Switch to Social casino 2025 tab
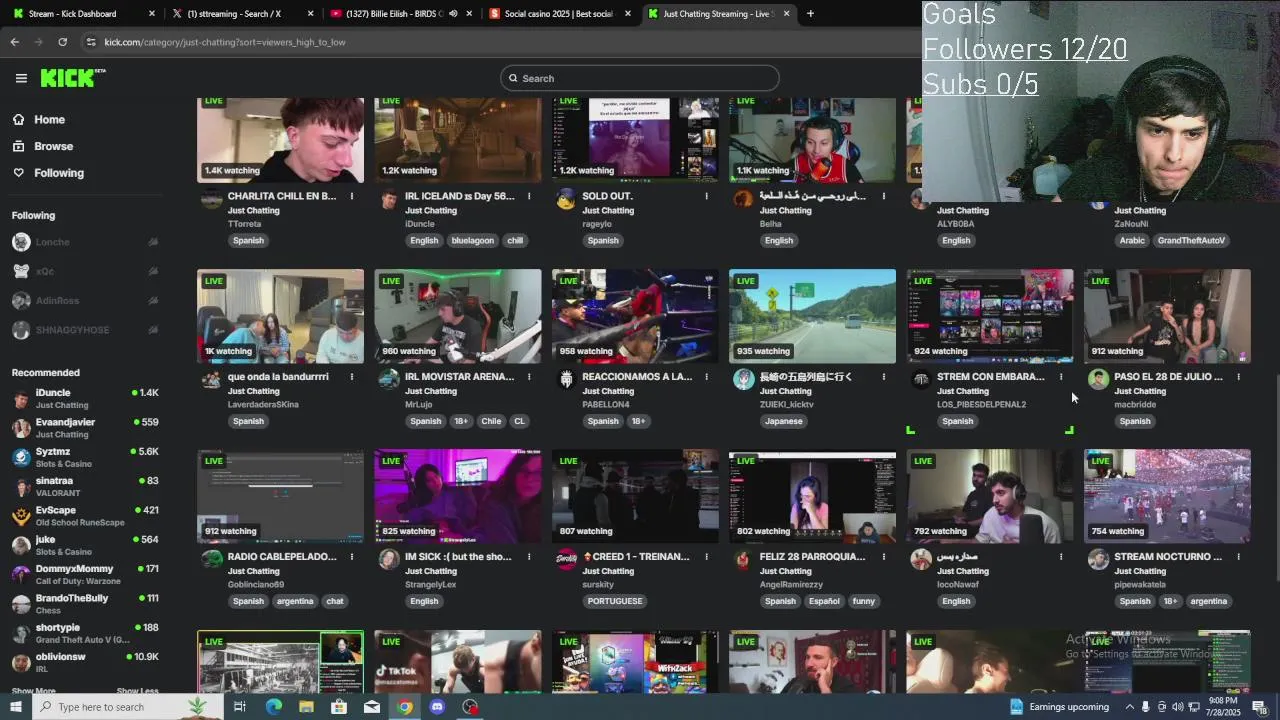1280x720 pixels. coord(558,14)
